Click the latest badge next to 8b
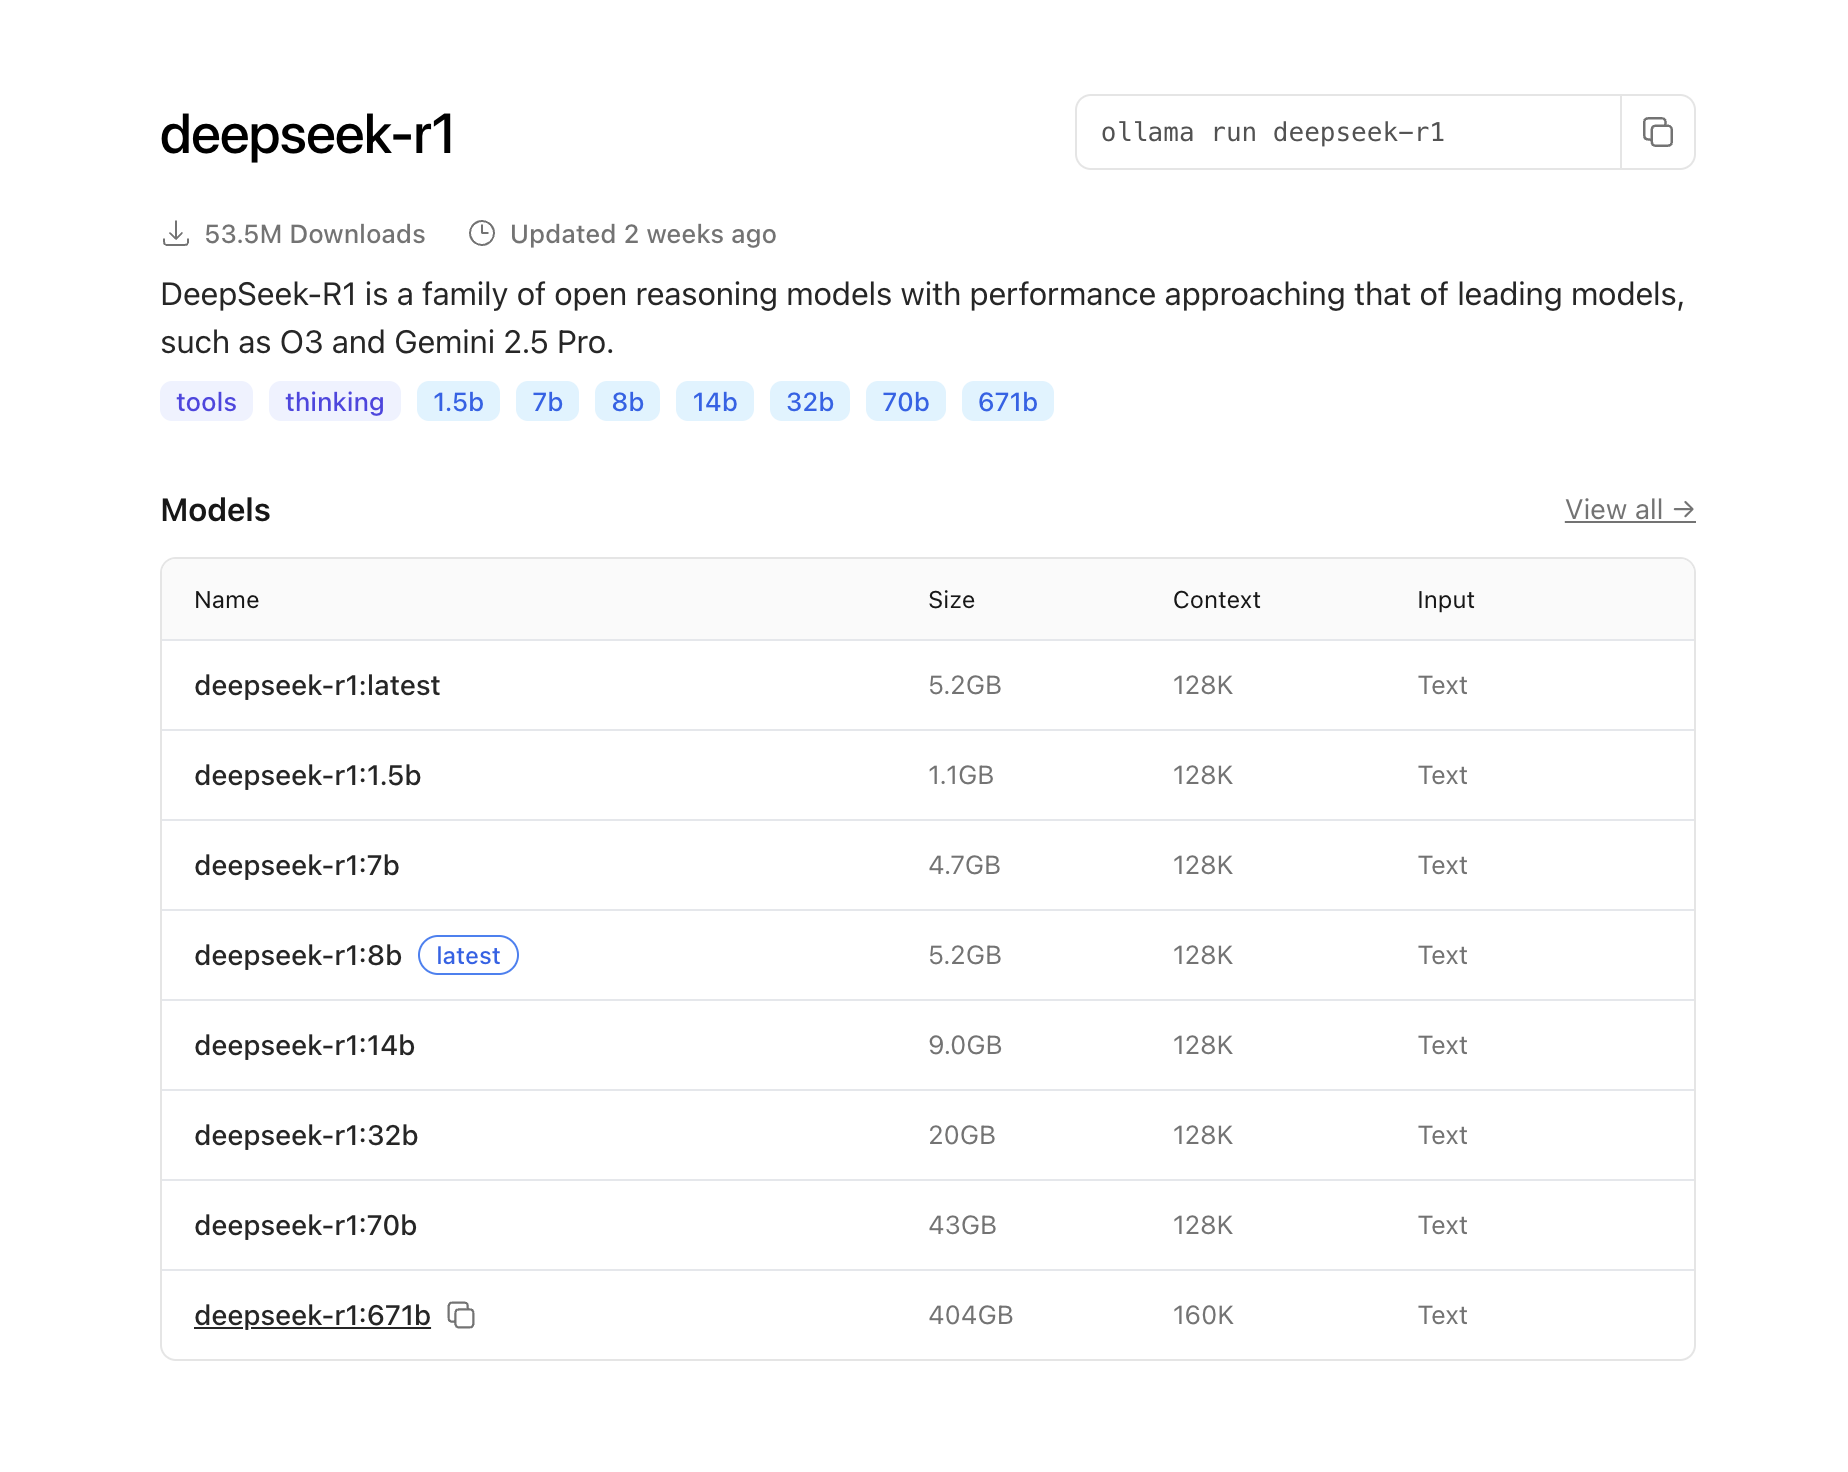 (x=468, y=955)
